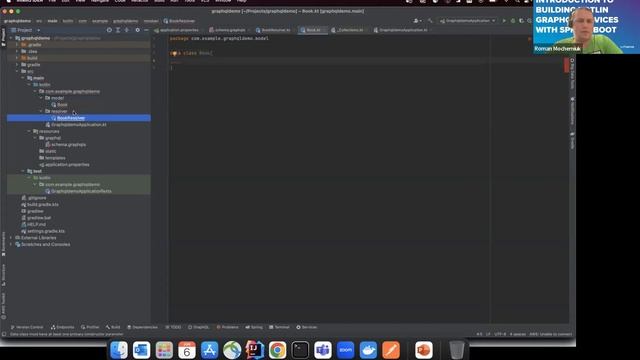This screenshot has height=360, width=640.
Task: Select settings.gradle.kts file
Action: pyautogui.click(x=43, y=231)
